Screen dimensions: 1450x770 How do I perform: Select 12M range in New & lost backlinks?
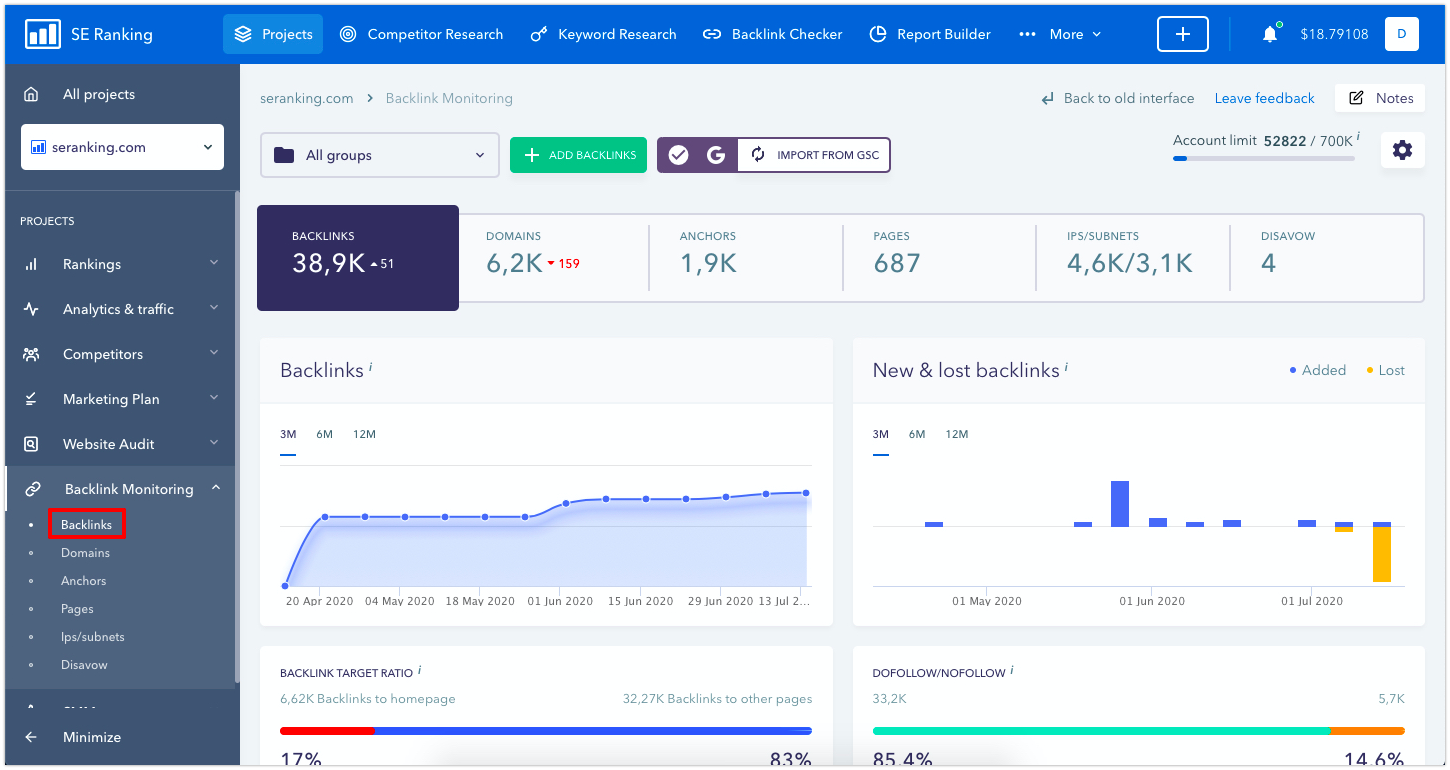(956, 434)
